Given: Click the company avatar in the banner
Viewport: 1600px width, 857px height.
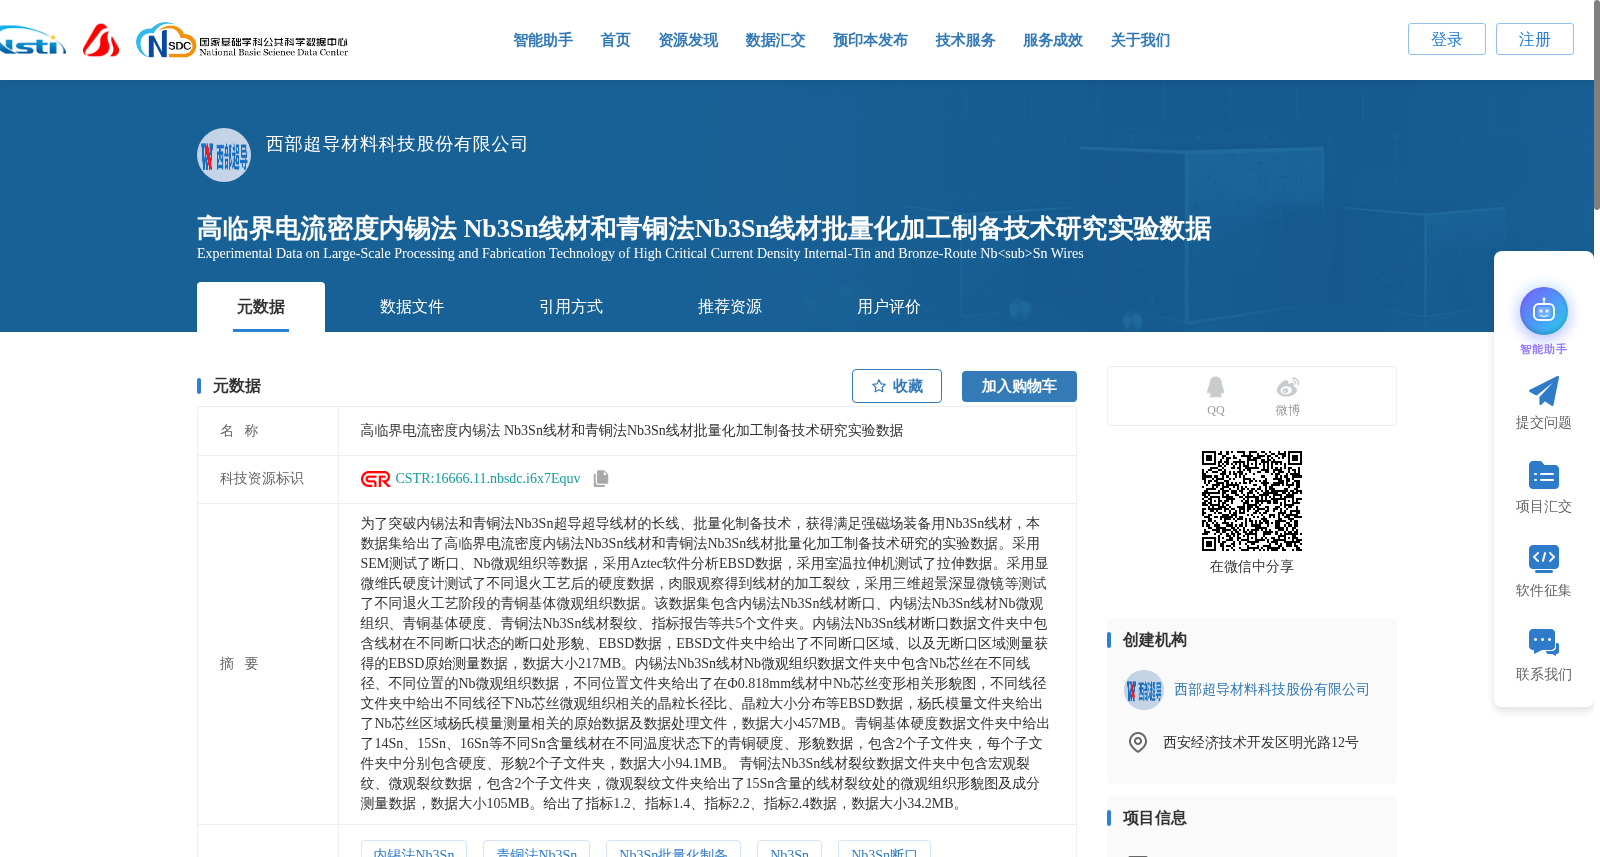Looking at the screenshot, I should pos(224,155).
